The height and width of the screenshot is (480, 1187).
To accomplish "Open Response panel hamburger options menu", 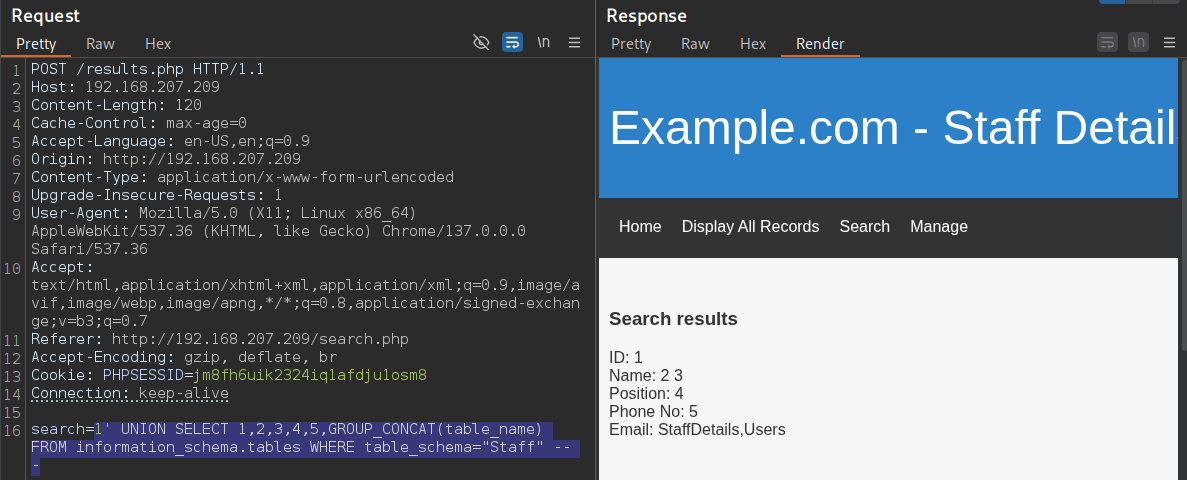I will 1170,42.
